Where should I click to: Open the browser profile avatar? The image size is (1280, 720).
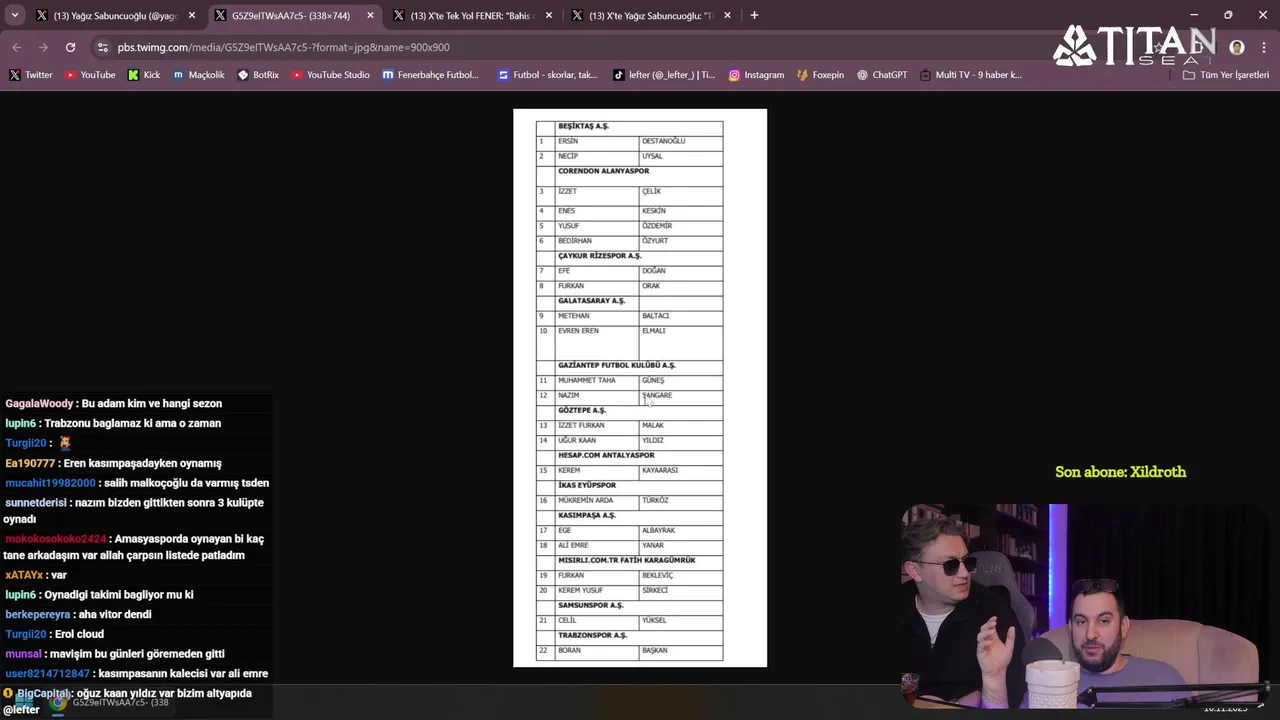(x=1237, y=47)
